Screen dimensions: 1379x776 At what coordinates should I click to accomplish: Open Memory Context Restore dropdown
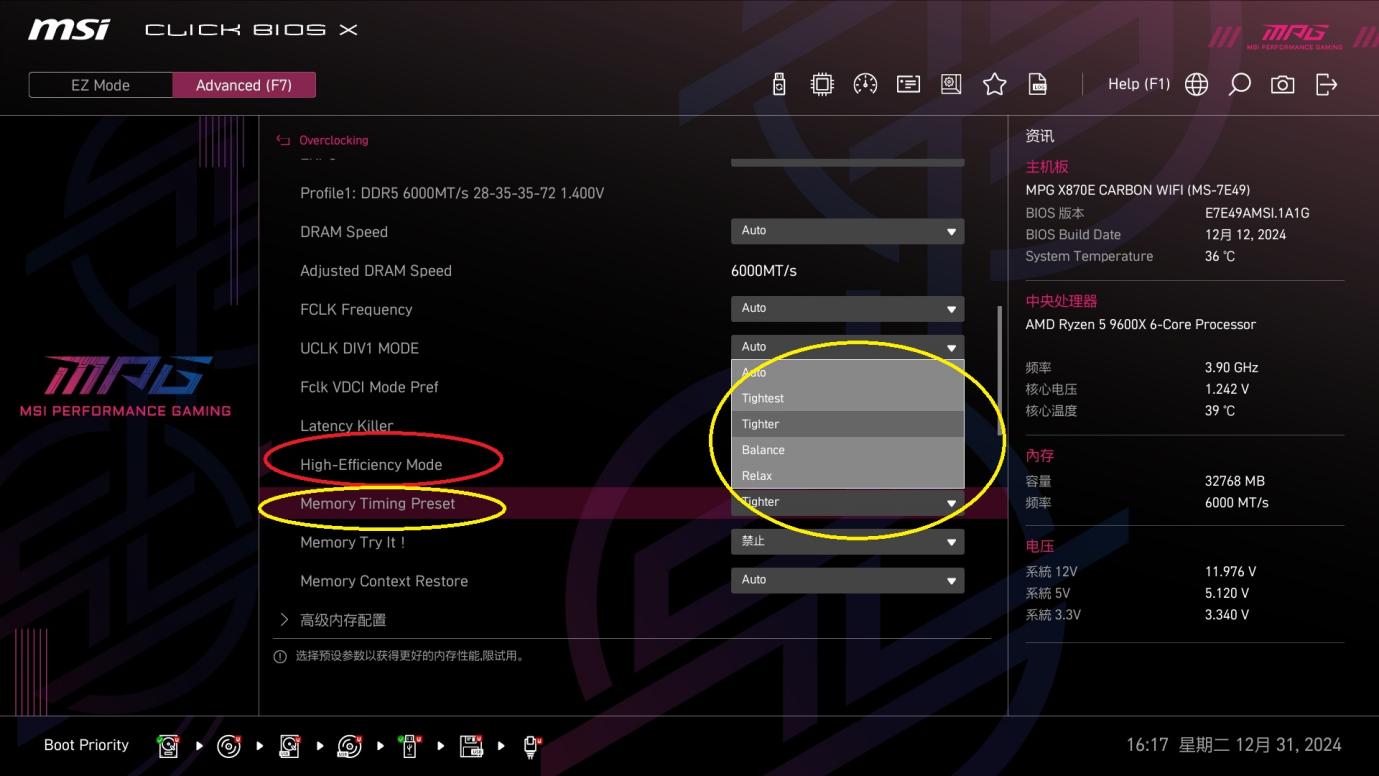point(847,580)
